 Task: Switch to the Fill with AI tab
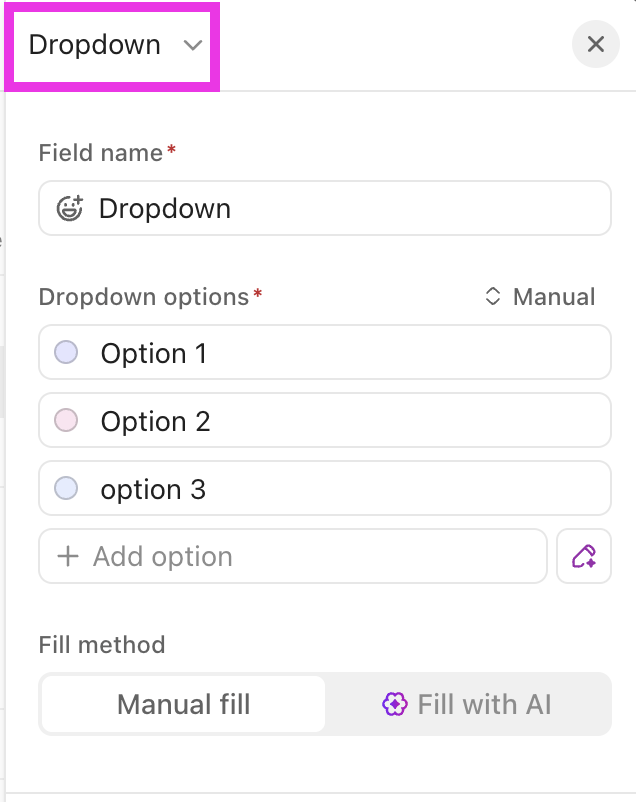point(467,704)
